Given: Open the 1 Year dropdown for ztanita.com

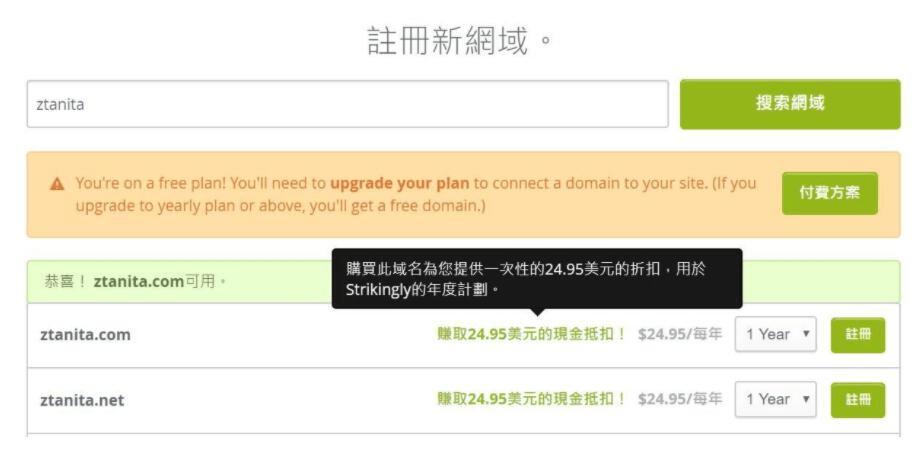Looking at the screenshot, I should pyautogui.click(x=775, y=334).
